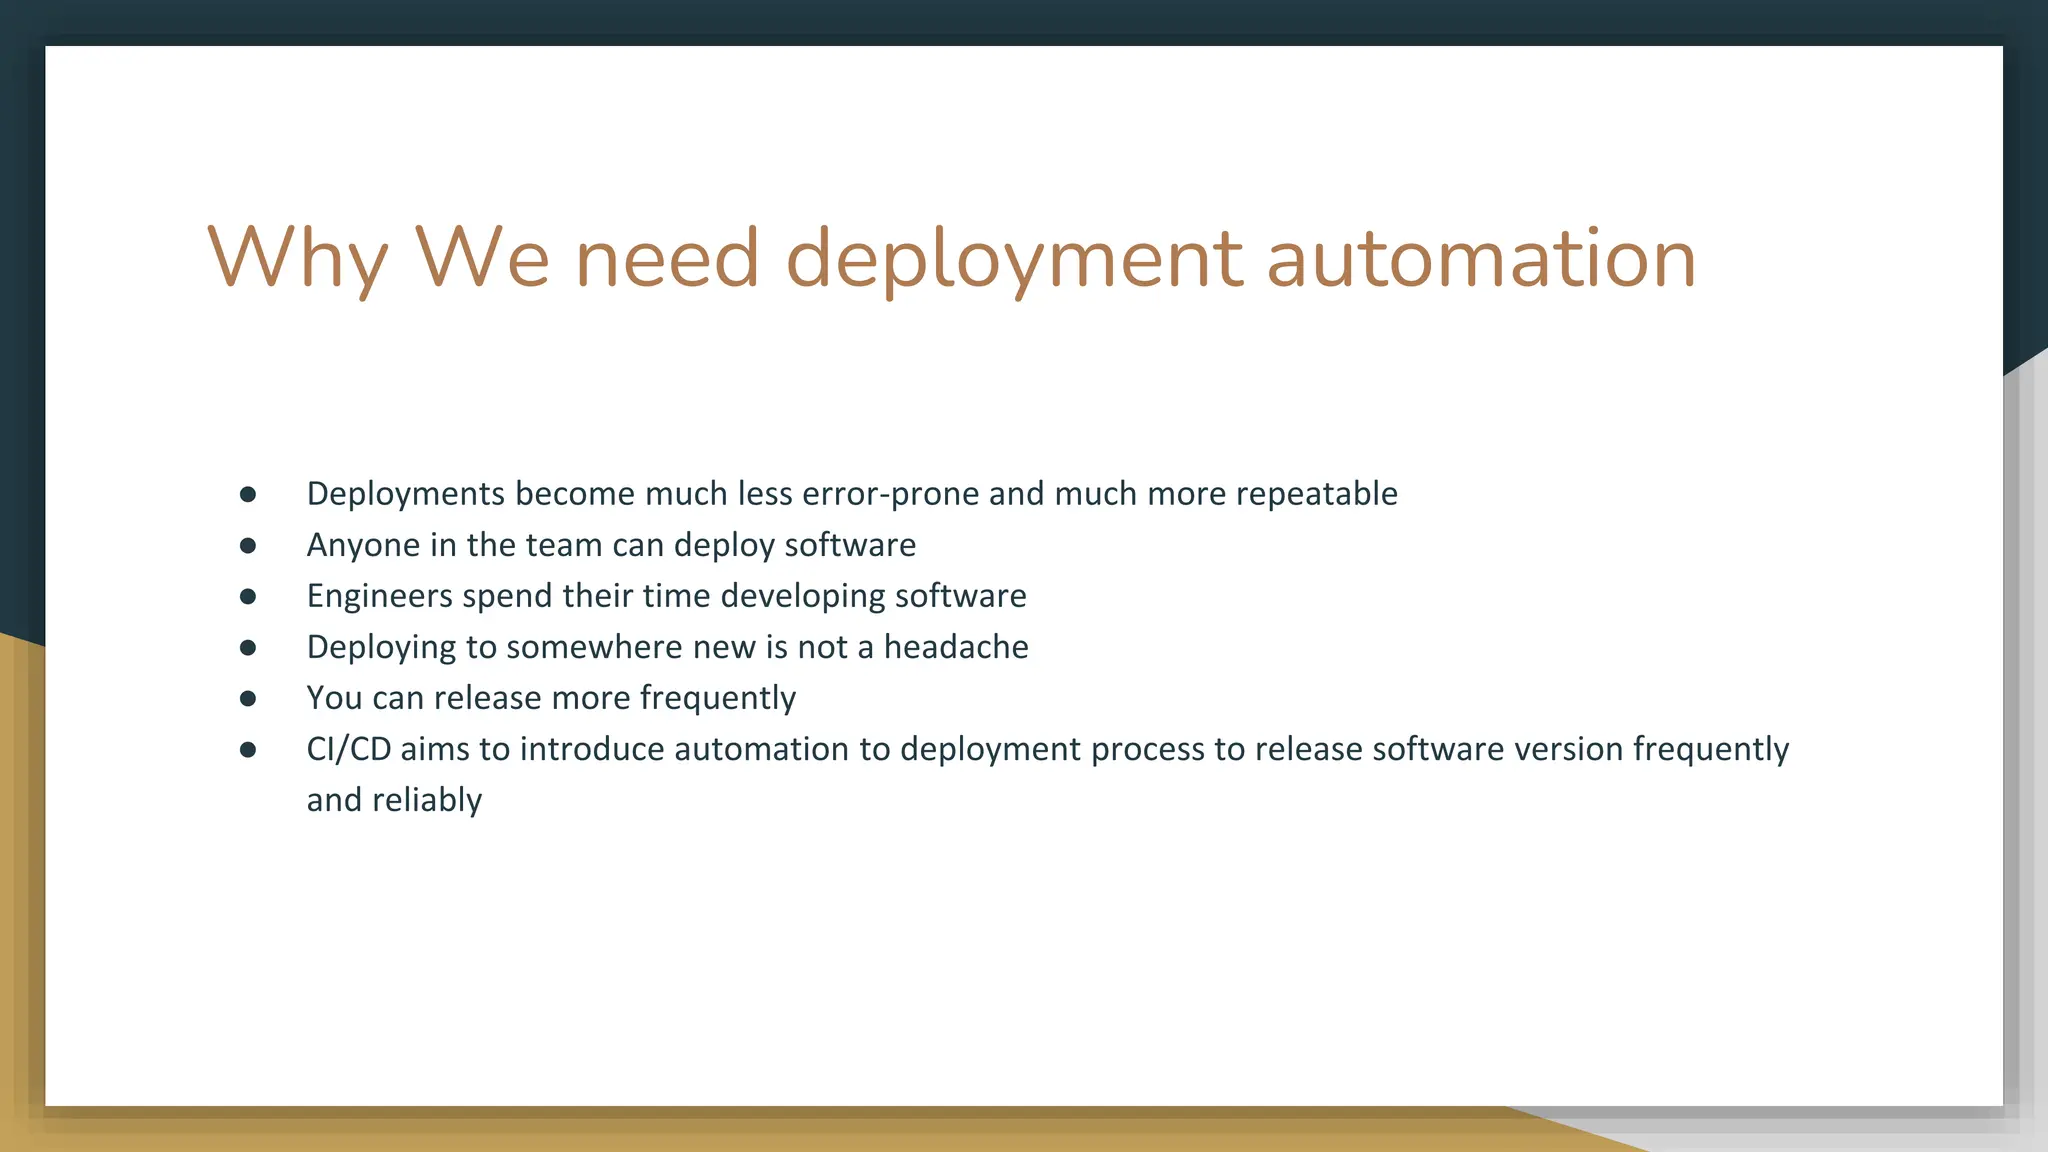Click the word 'frequently' ending the last bullet
The image size is (2048, 1152).
pyautogui.click(x=1710, y=749)
